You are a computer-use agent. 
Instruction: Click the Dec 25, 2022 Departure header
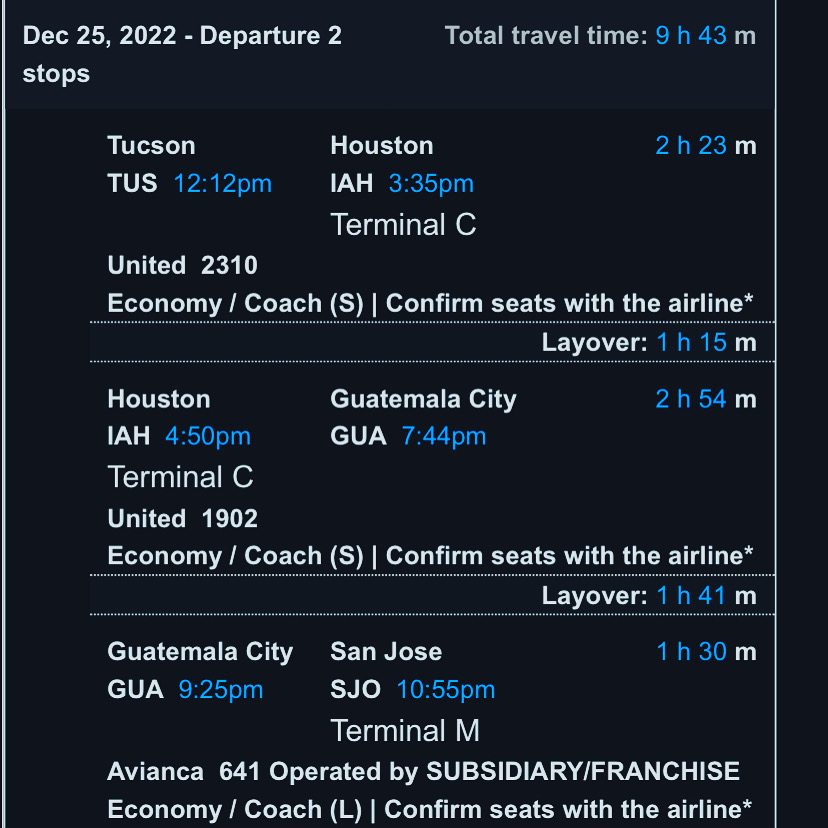(x=182, y=37)
